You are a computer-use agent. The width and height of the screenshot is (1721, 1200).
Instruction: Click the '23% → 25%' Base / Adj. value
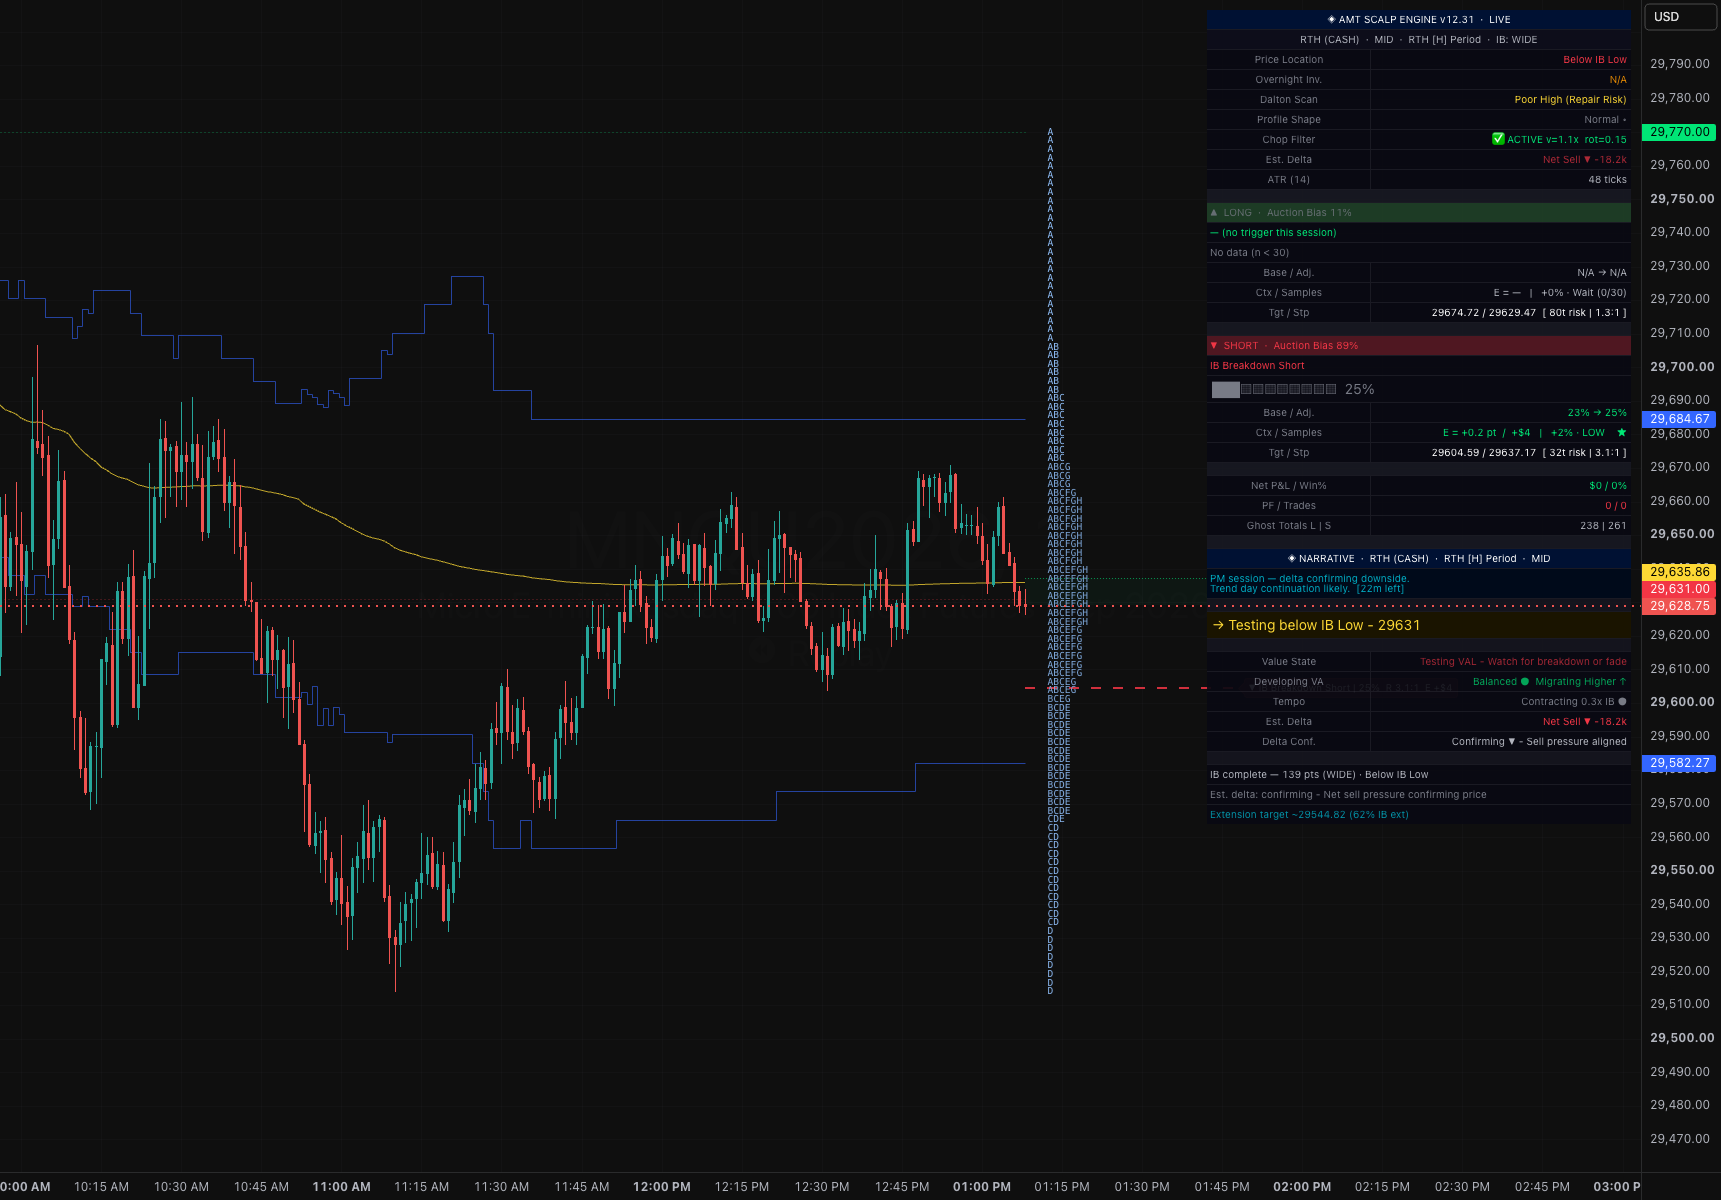click(1597, 413)
